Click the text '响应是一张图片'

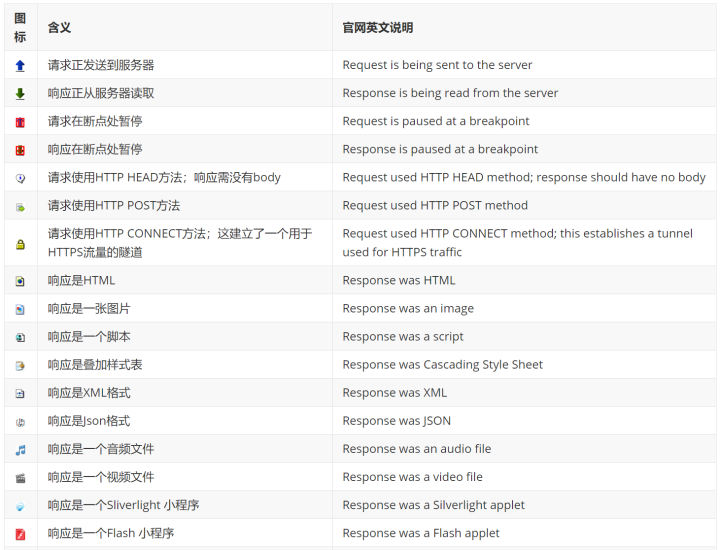(89, 309)
